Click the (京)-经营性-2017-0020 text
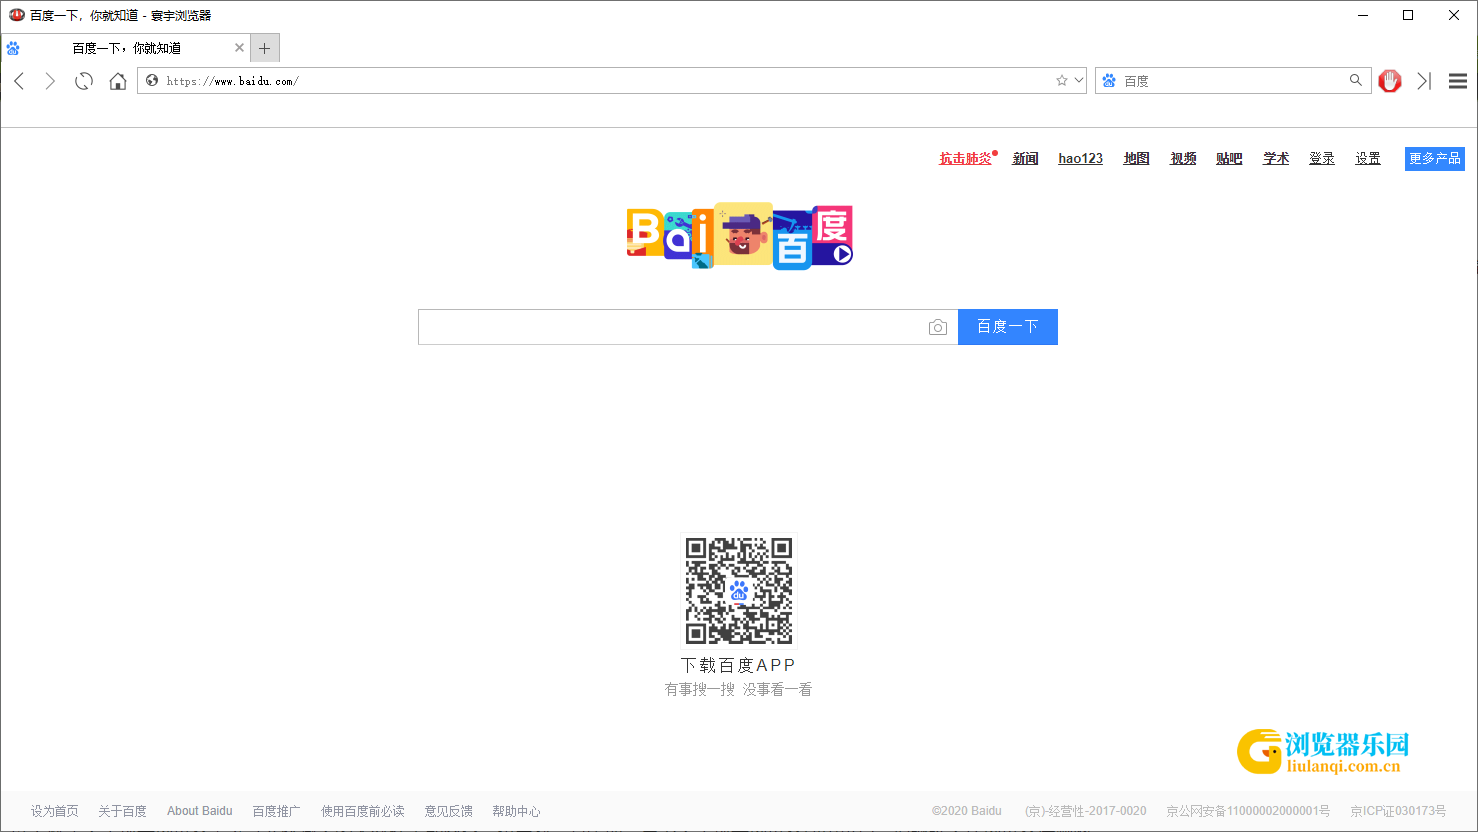Viewport: 1478px width, 832px height. click(1086, 811)
